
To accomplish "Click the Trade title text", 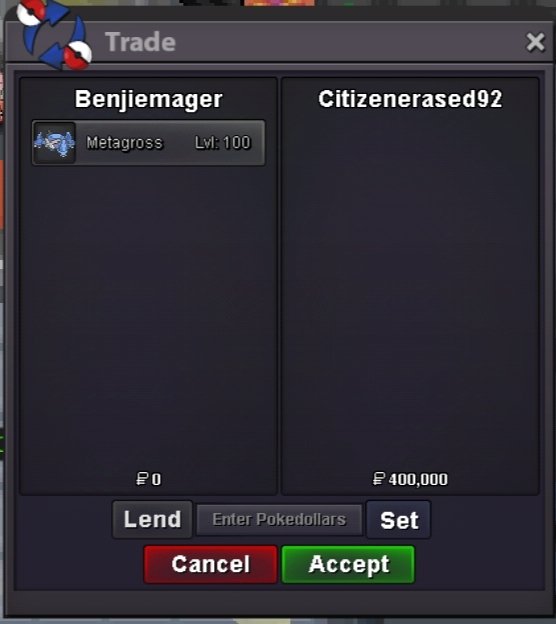I will pyautogui.click(x=140, y=42).
